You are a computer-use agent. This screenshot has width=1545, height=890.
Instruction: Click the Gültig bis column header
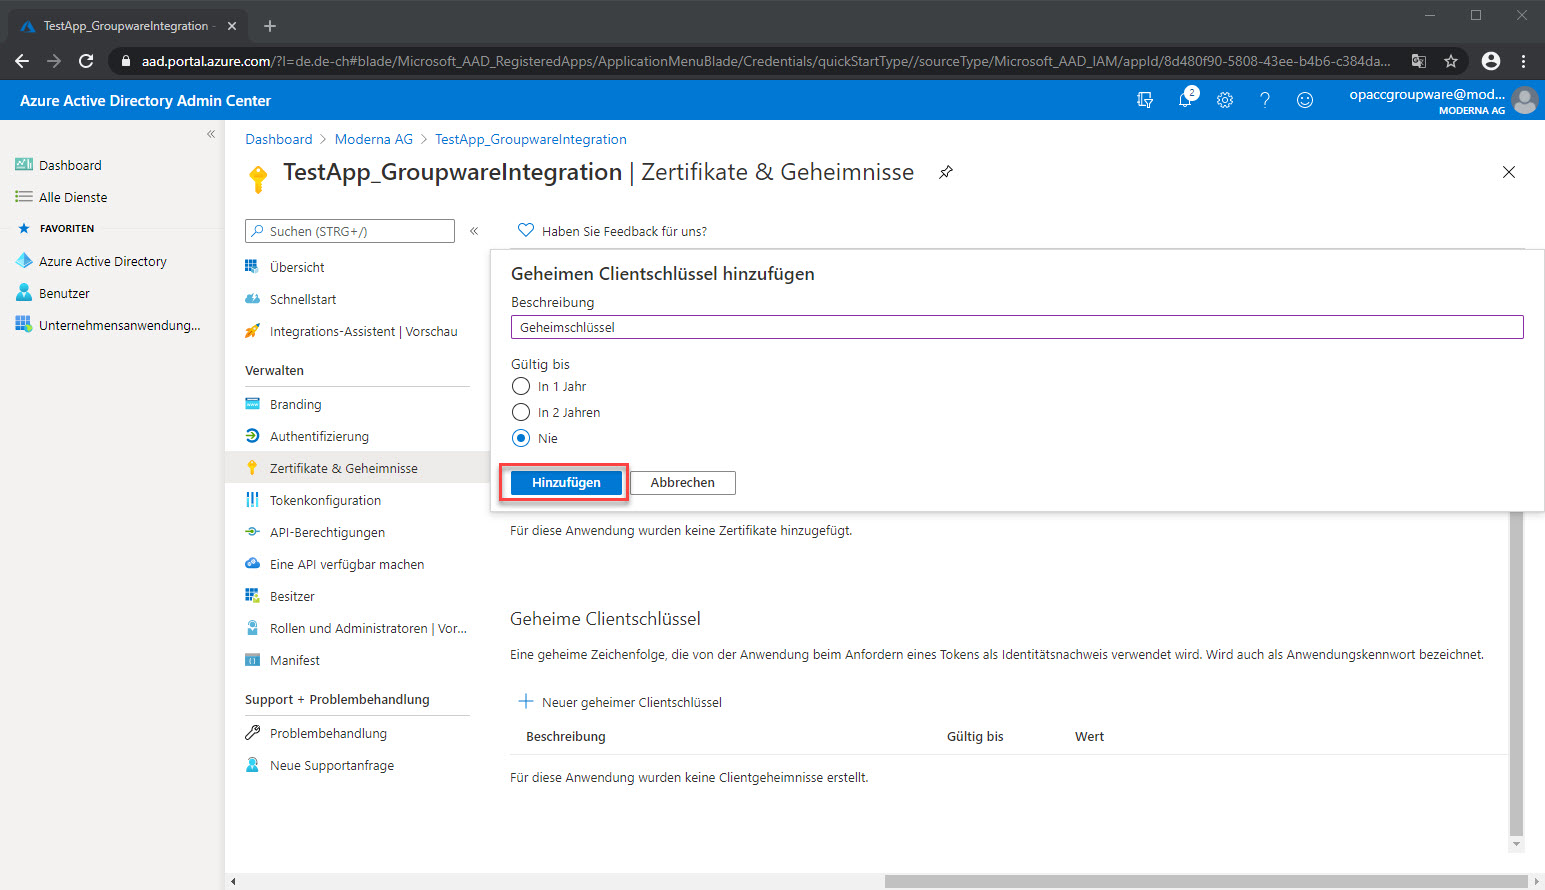click(975, 736)
